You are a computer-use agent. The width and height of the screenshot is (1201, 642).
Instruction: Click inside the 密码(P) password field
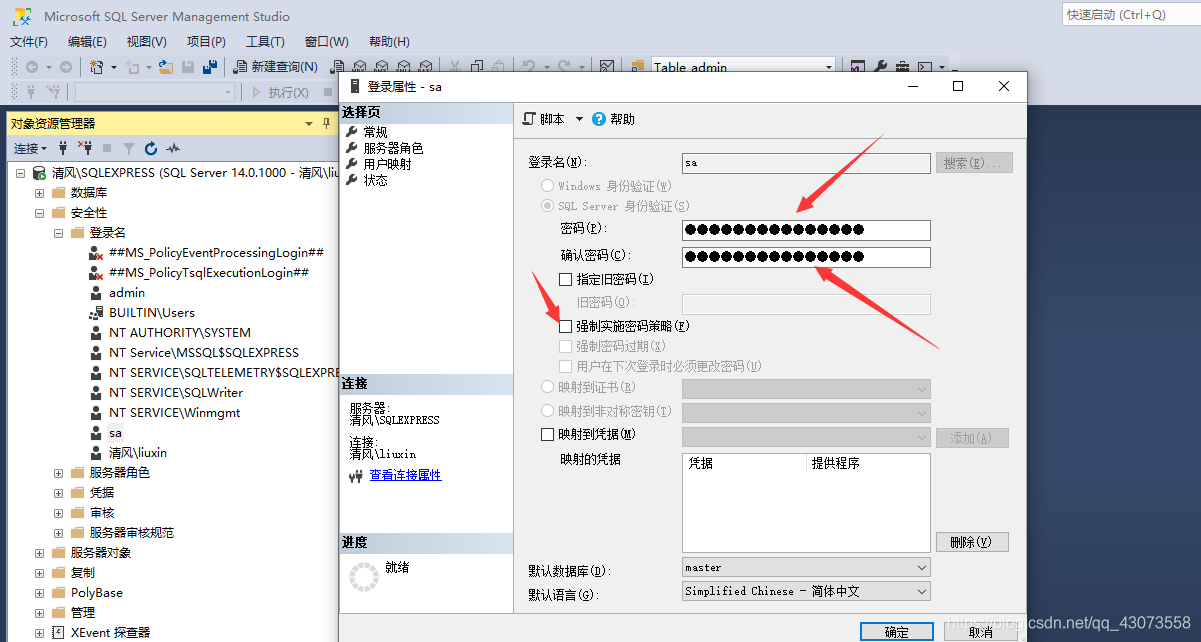tap(806, 230)
